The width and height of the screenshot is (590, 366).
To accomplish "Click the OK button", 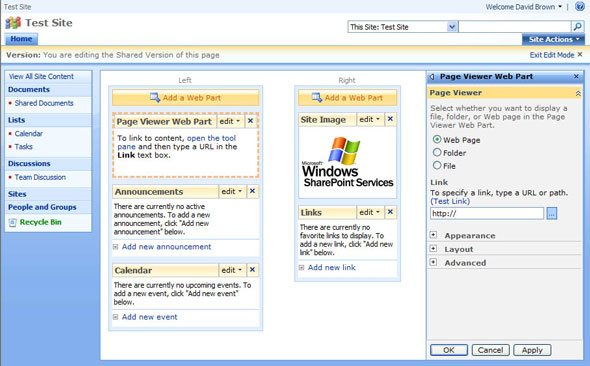I will click(x=449, y=350).
